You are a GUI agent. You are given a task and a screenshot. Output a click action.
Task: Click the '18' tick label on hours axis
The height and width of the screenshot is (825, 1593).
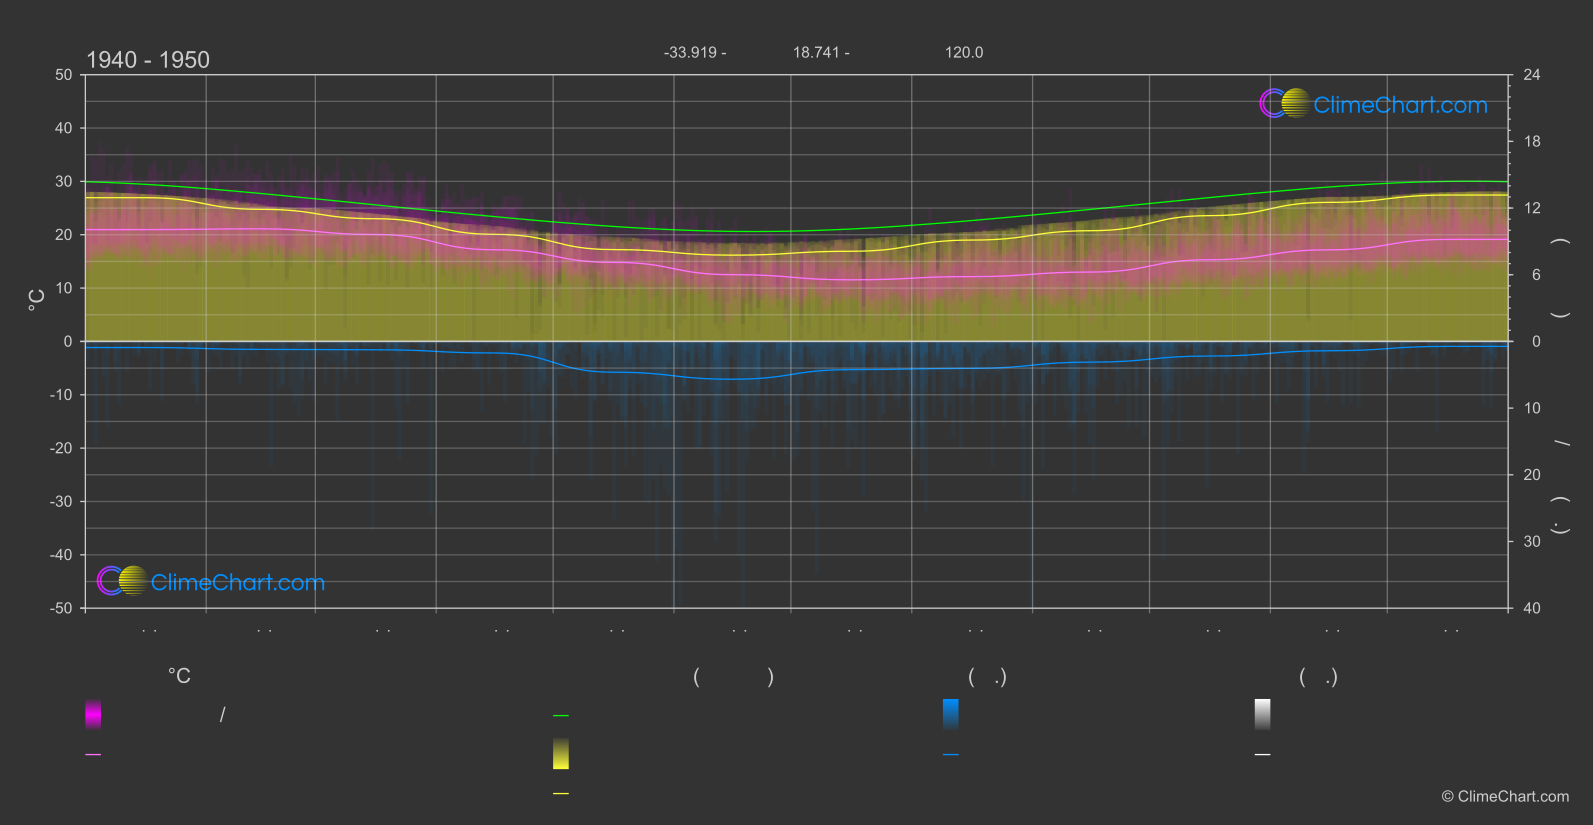coord(1532,141)
